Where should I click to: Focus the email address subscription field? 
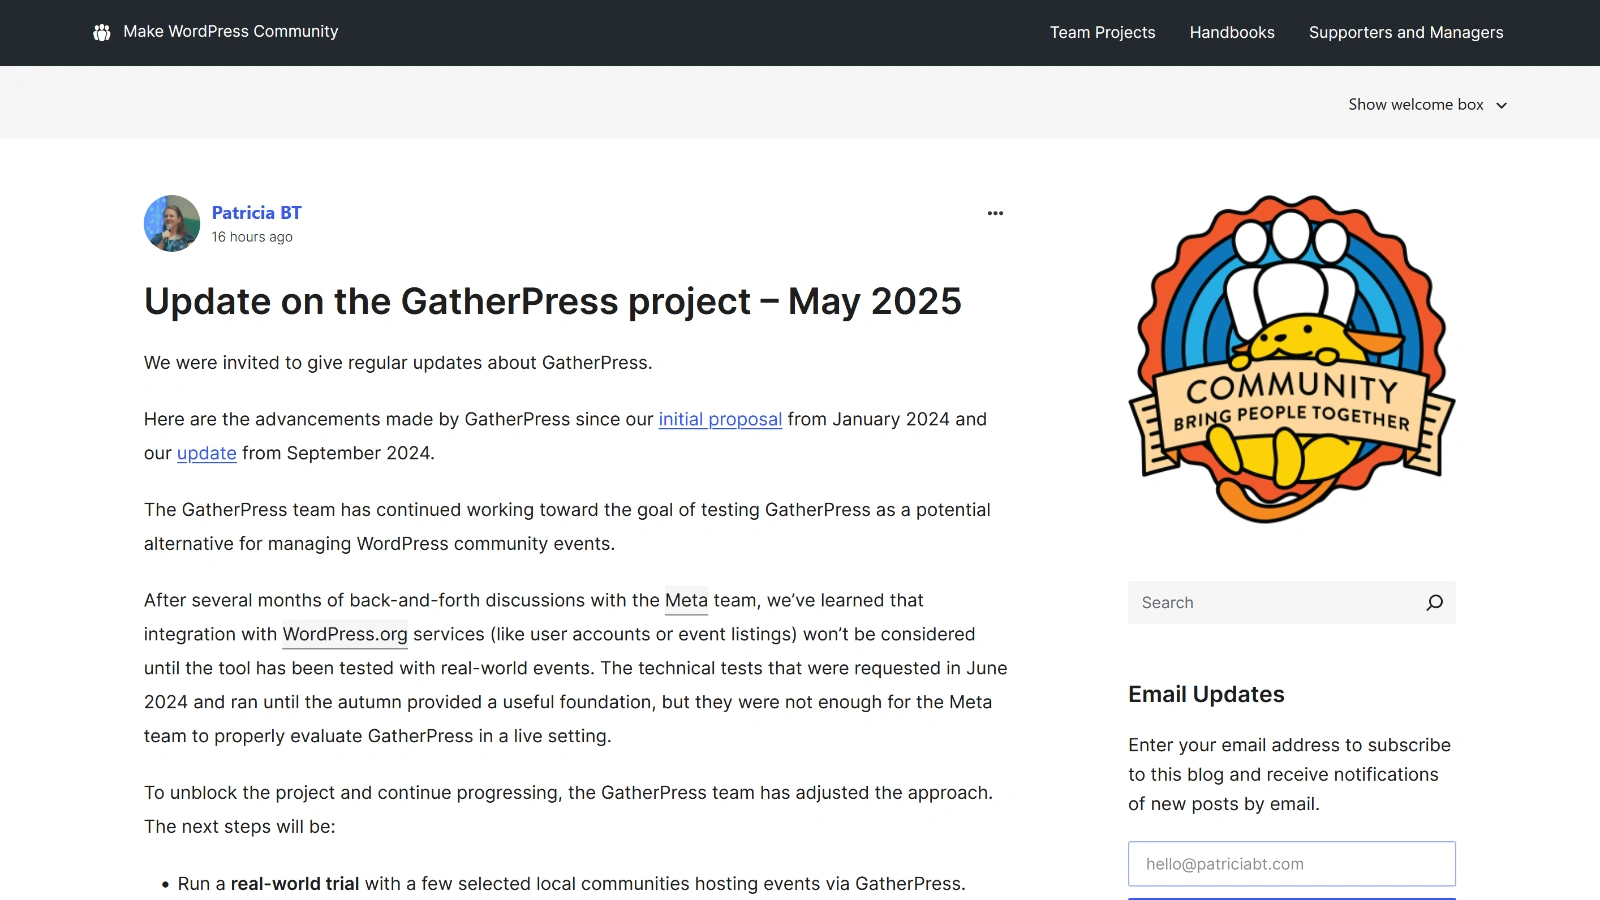click(1292, 864)
